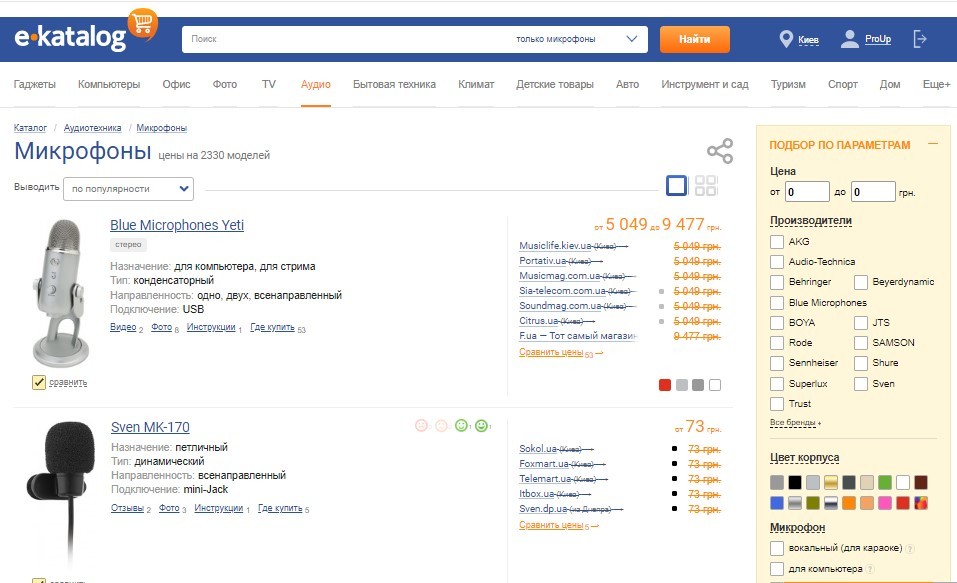Open the Гаджеты category menu
Viewport: 957px width, 583px height.
point(35,84)
